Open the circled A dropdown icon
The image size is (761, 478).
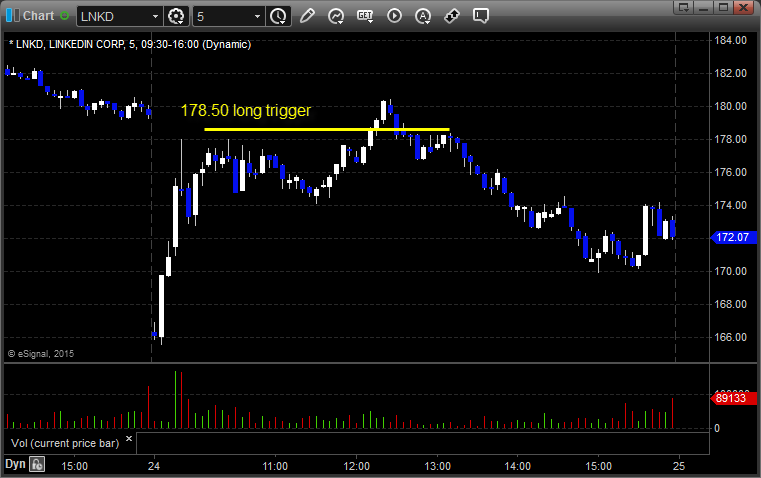(423, 16)
